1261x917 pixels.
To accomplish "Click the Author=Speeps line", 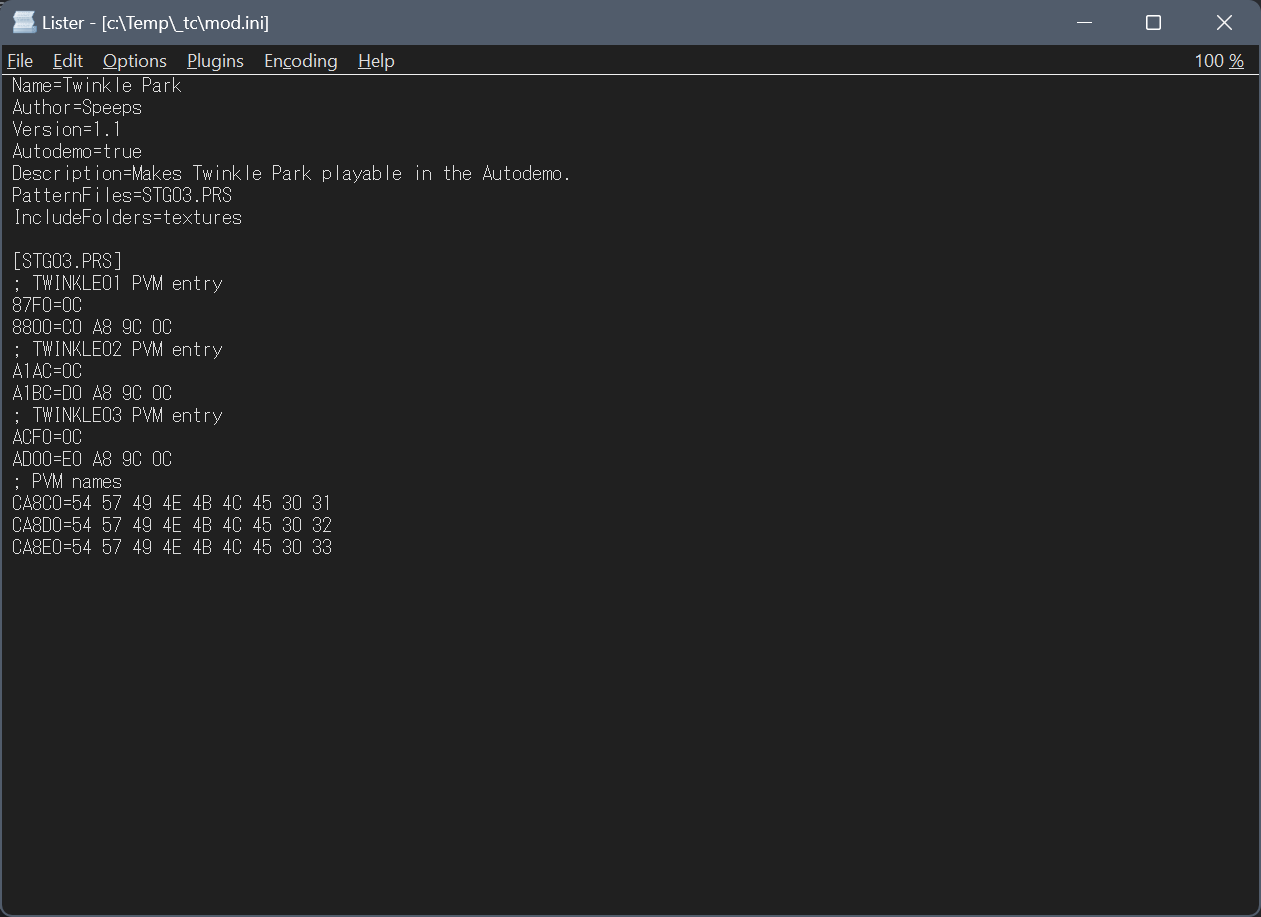I will [x=77, y=108].
